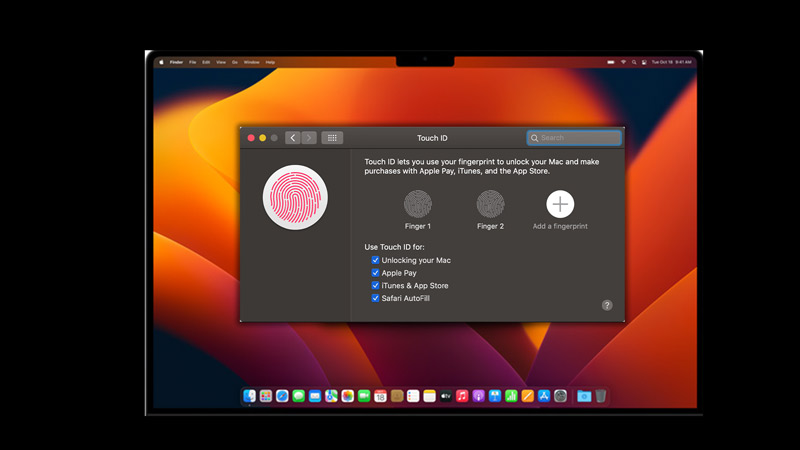The height and width of the screenshot is (450, 800).
Task: Click the battery status icon
Action: pyautogui.click(x=611, y=62)
